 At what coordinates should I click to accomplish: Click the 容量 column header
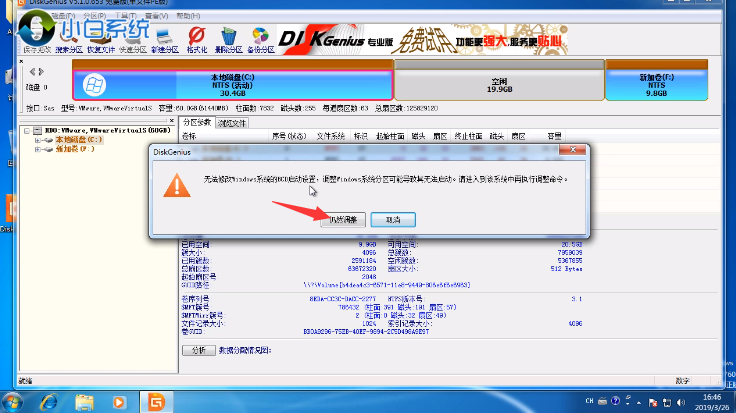pos(554,136)
